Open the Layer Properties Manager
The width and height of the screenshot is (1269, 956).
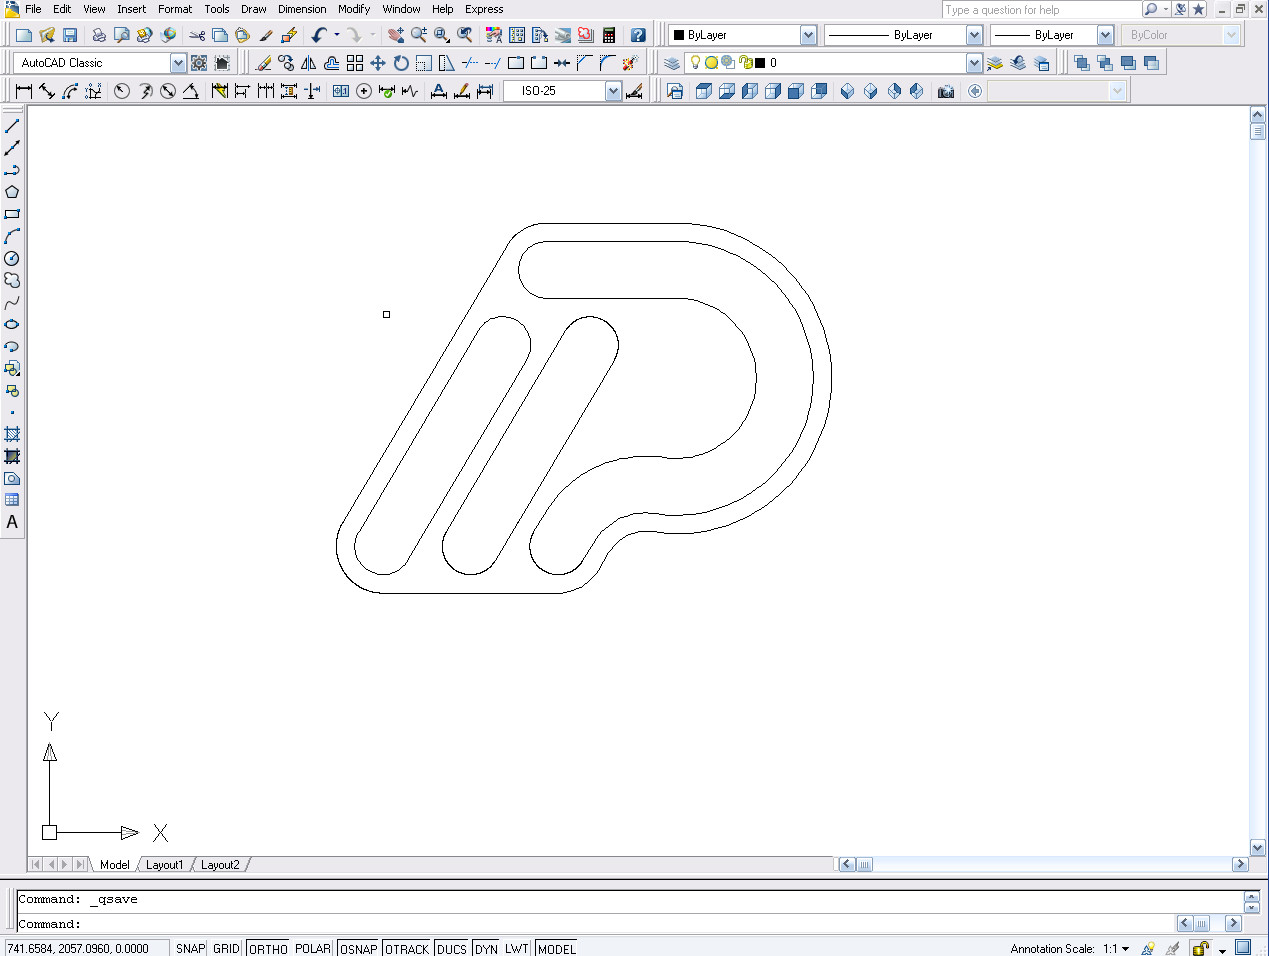click(x=672, y=63)
